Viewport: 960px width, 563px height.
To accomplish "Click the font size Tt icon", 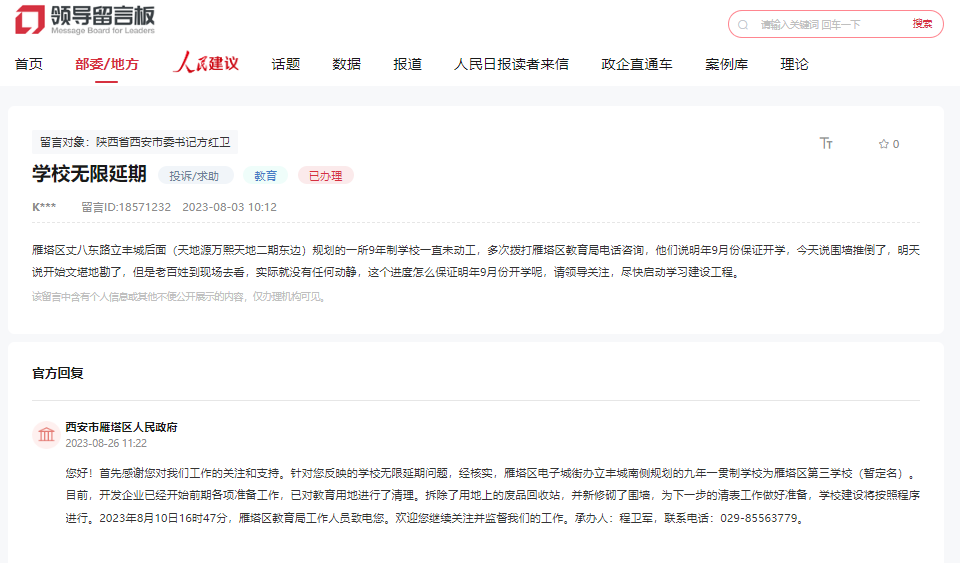I will coord(826,143).
